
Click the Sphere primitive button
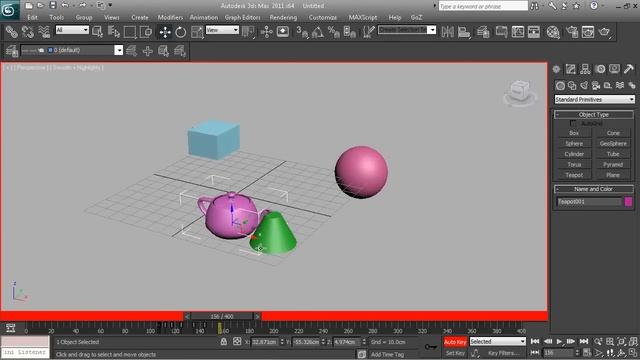pyautogui.click(x=574, y=143)
